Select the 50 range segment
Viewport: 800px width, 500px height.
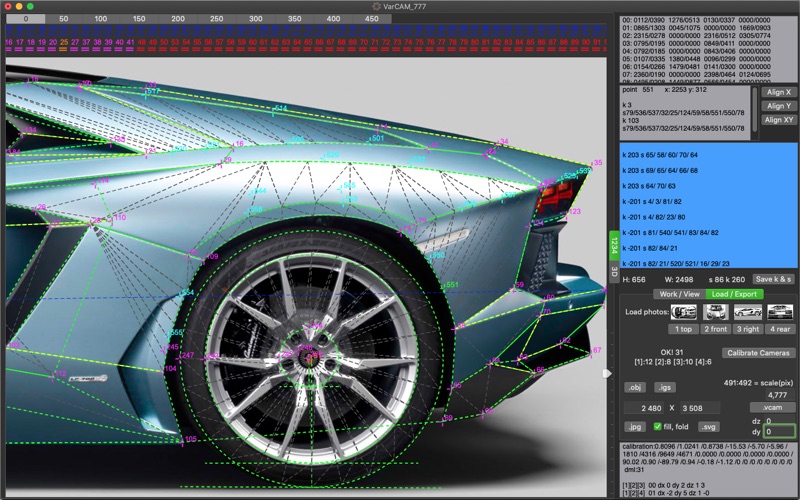coord(64,19)
